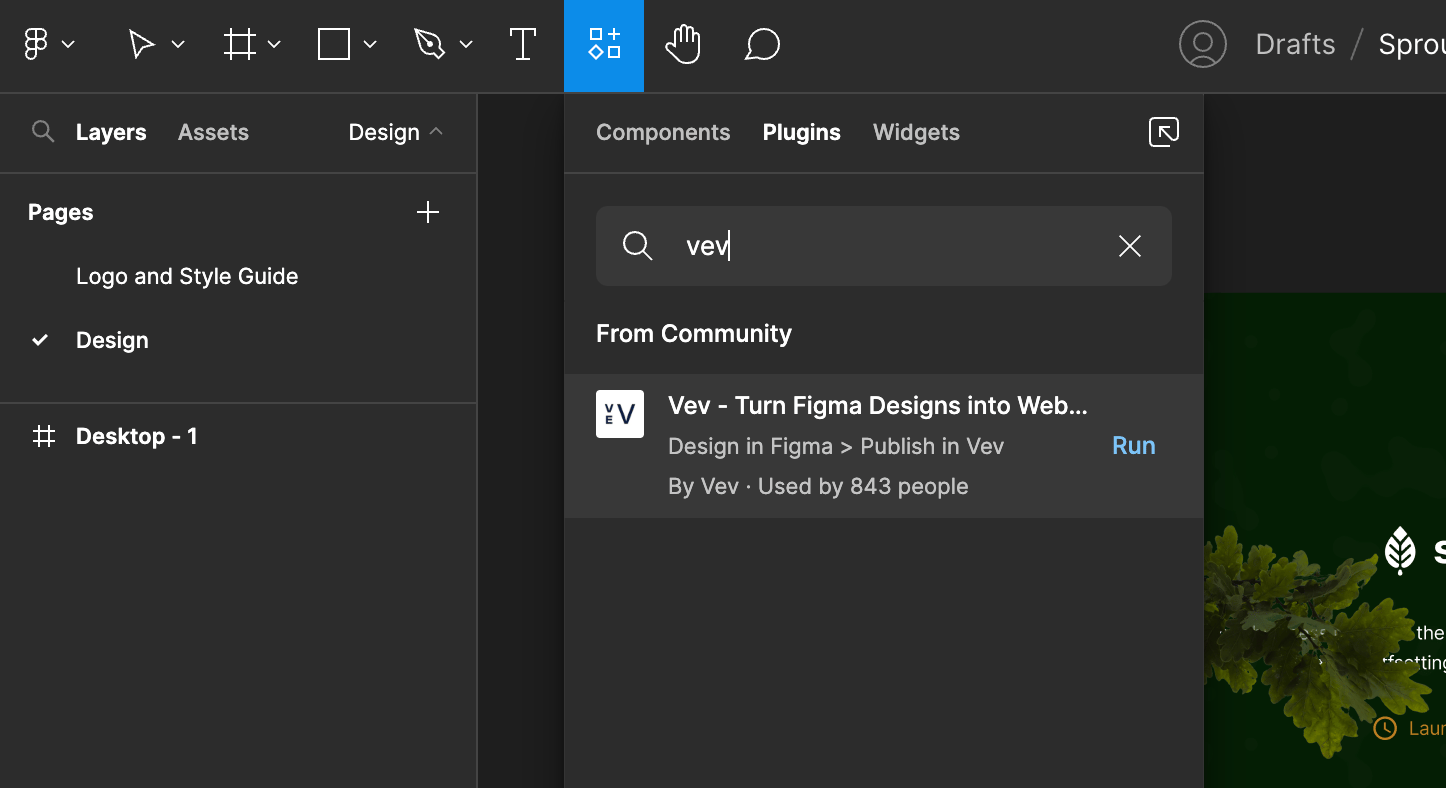
Task: Click the Vev plugin logo
Action: coord(620,414)
